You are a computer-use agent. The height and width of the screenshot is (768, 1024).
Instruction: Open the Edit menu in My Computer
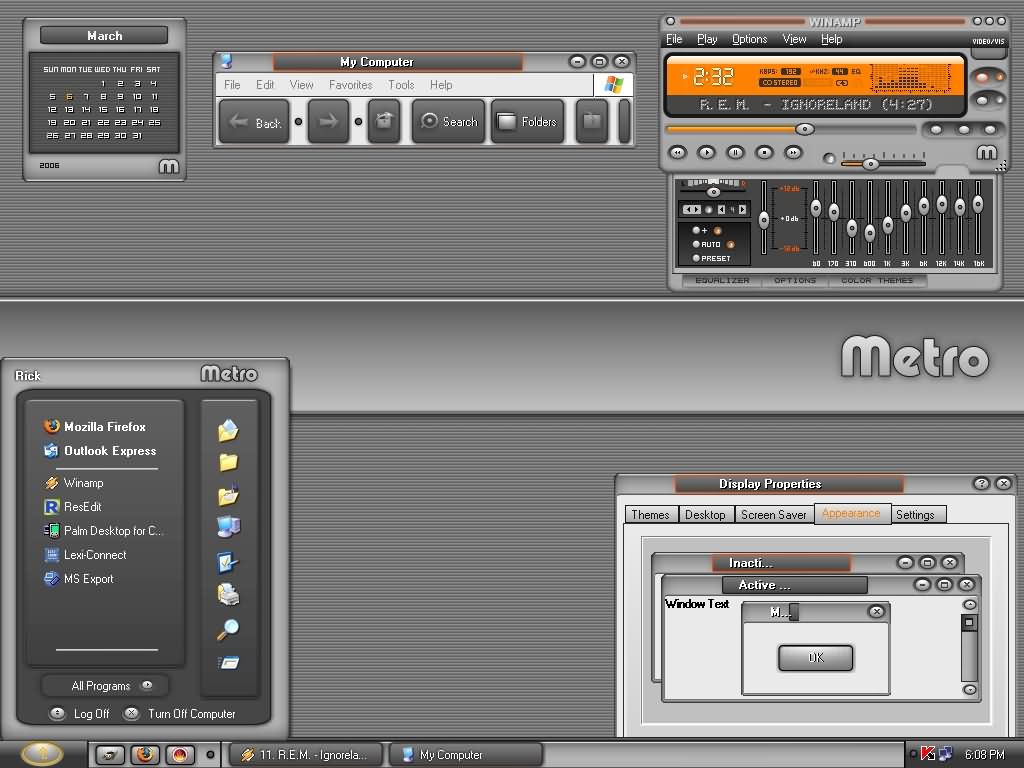[265, 85]
